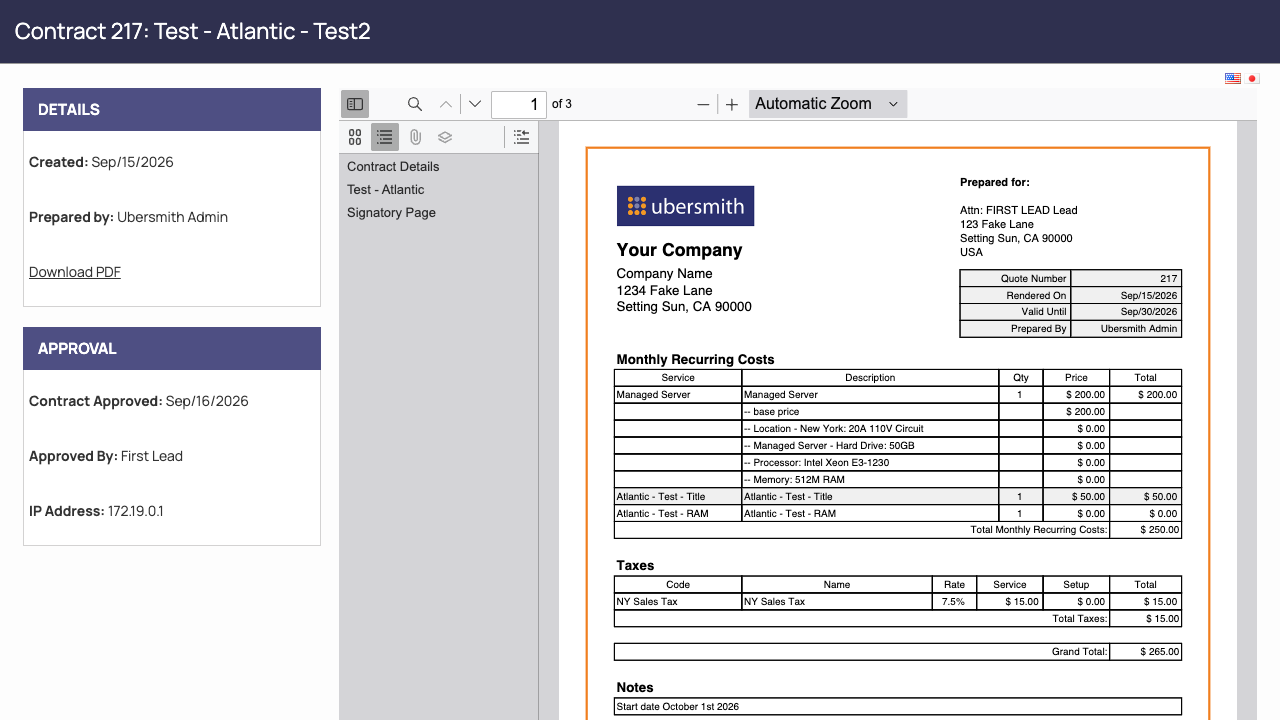Click the current outline item button
Screen dimensions: 1280x720
[x=521, y=137]
